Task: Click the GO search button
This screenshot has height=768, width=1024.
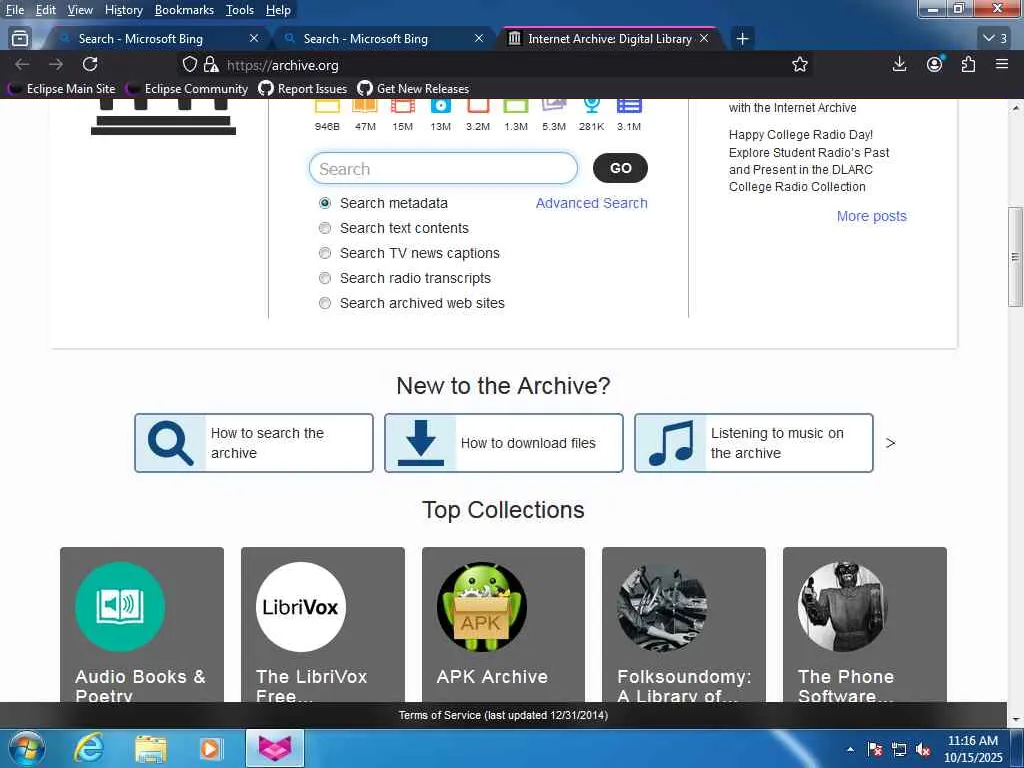Action: click(620, 168)
